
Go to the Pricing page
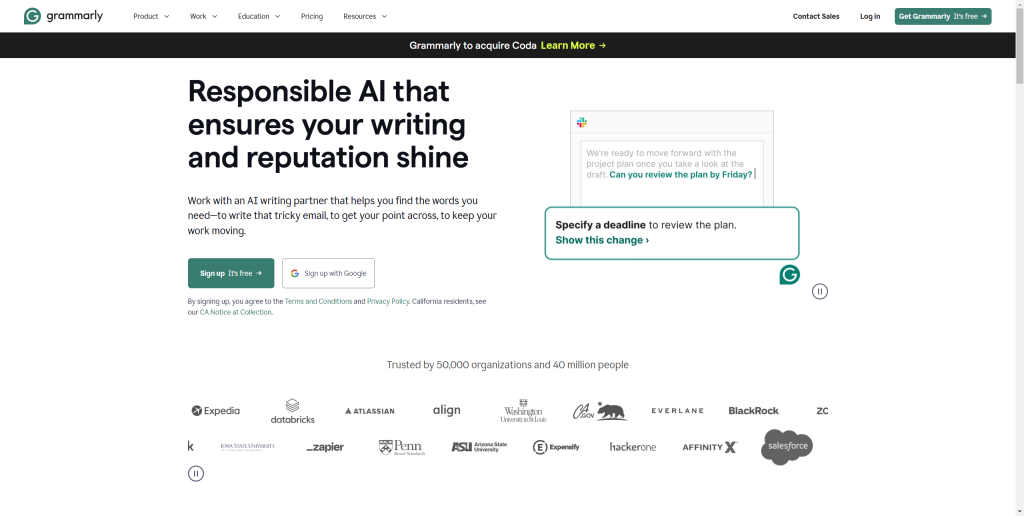tap(312, 16)
